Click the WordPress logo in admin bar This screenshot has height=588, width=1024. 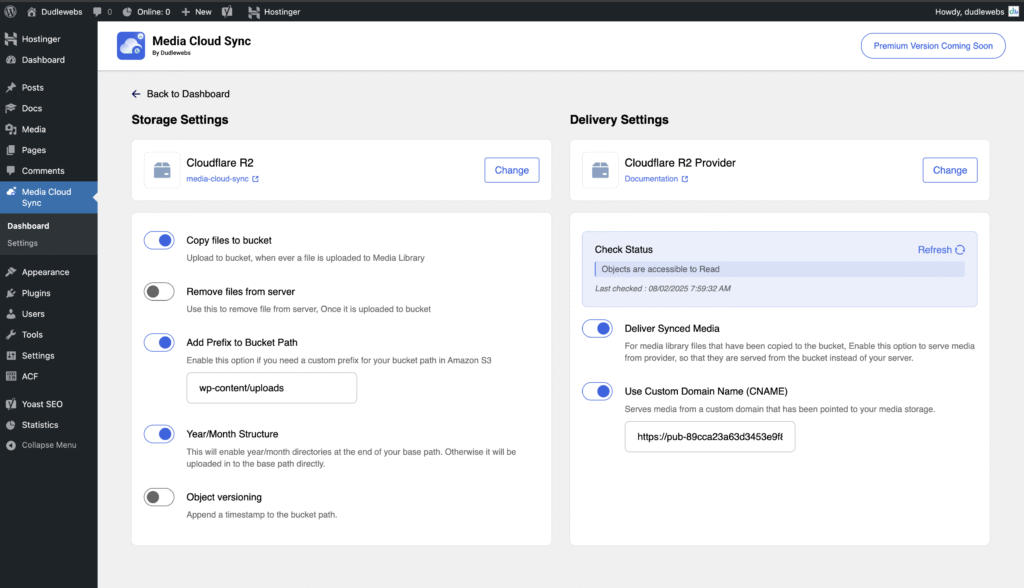pyautogui.click(x=11, y=12)
